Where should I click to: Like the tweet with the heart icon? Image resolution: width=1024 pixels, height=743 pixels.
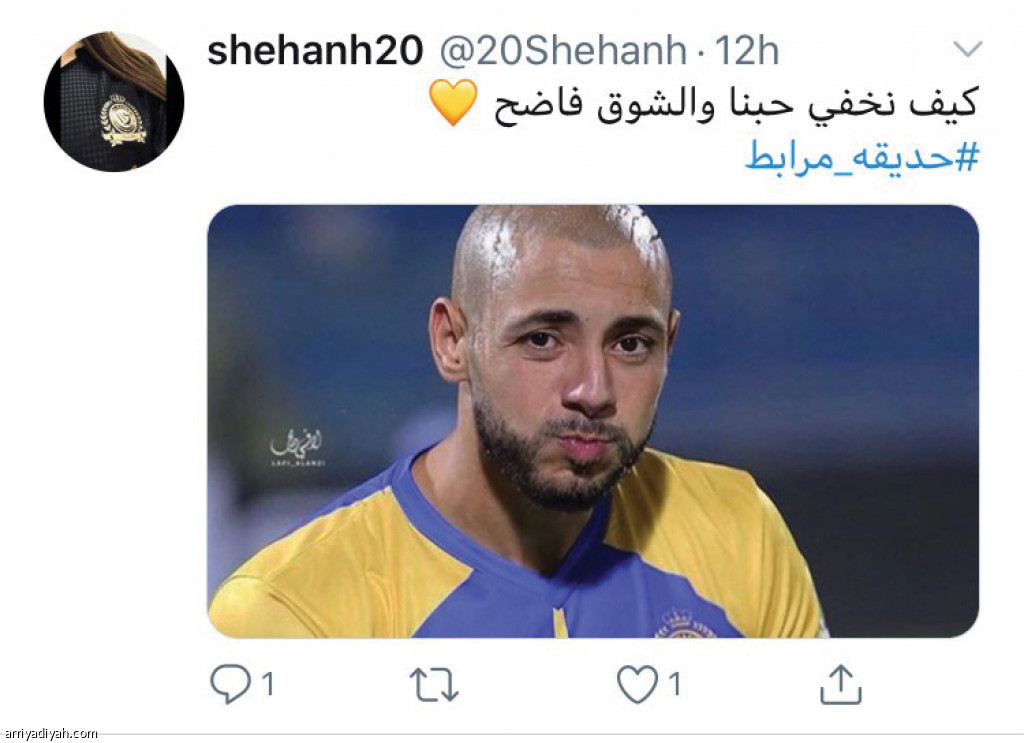[x=637, y=684]
